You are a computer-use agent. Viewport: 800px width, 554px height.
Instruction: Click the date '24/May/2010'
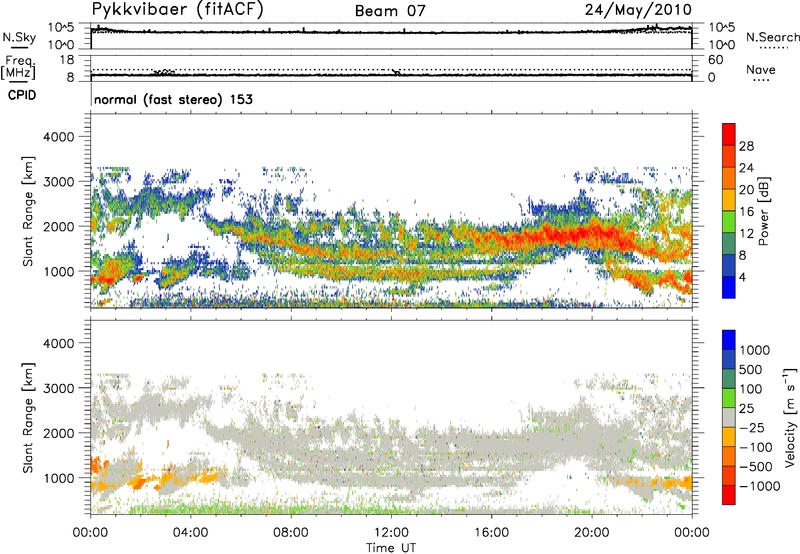coord(638,9)
